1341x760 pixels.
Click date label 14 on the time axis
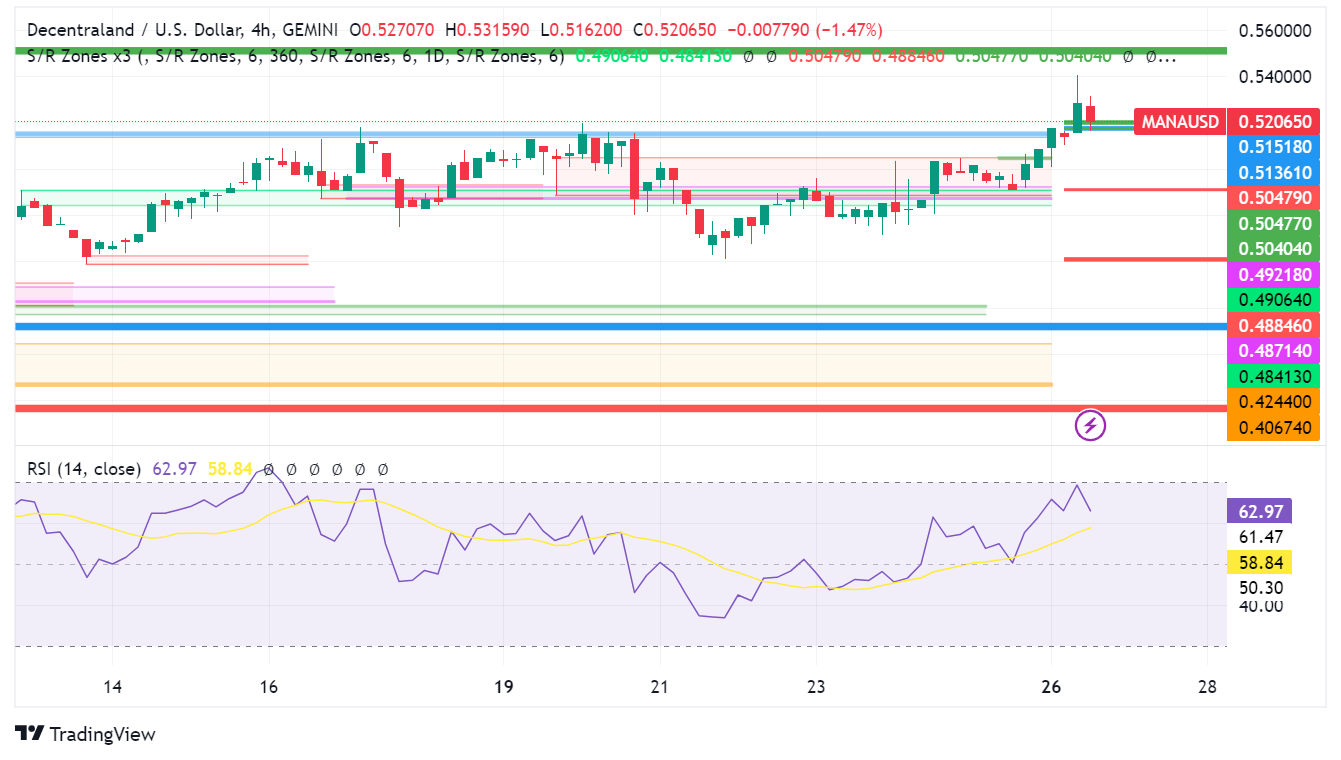(112, 687)
